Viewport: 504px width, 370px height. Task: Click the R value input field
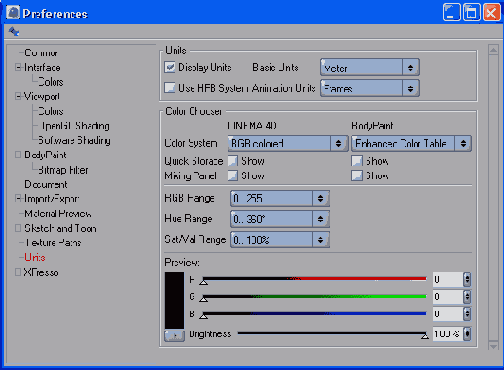click(x=448, y=279)
